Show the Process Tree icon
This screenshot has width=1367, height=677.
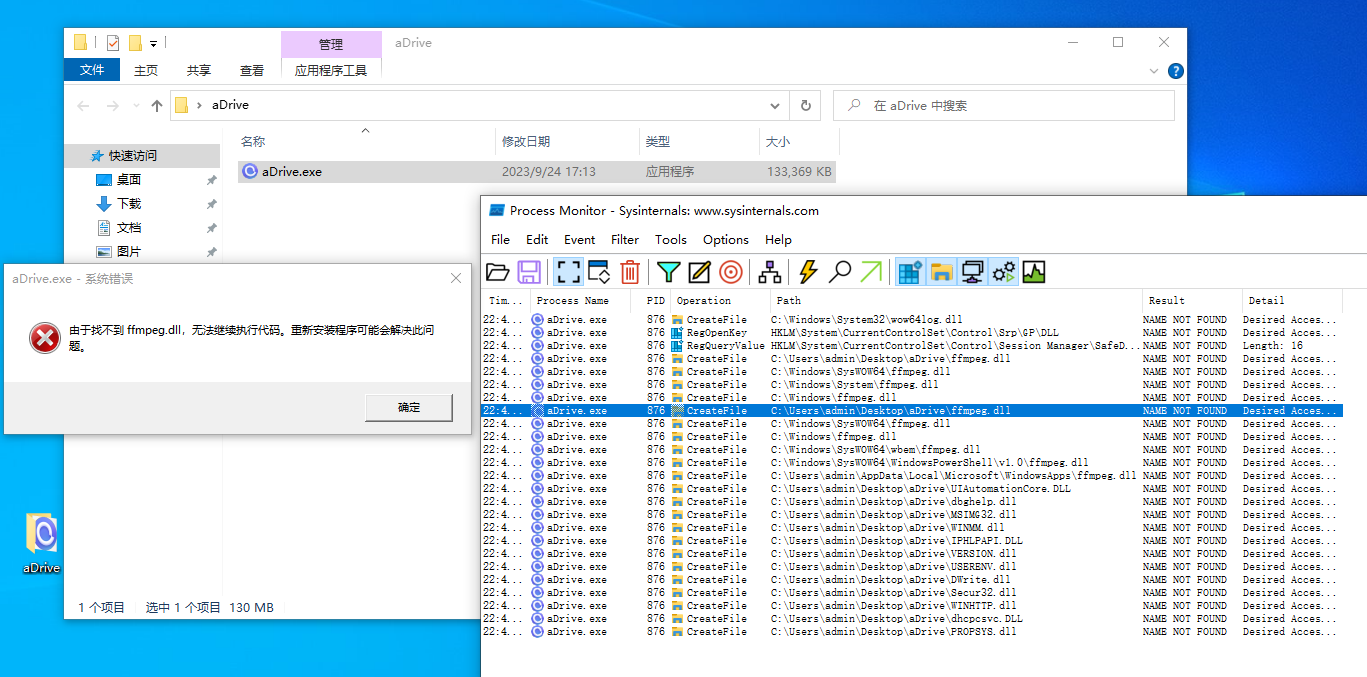[x=769, y=271]
